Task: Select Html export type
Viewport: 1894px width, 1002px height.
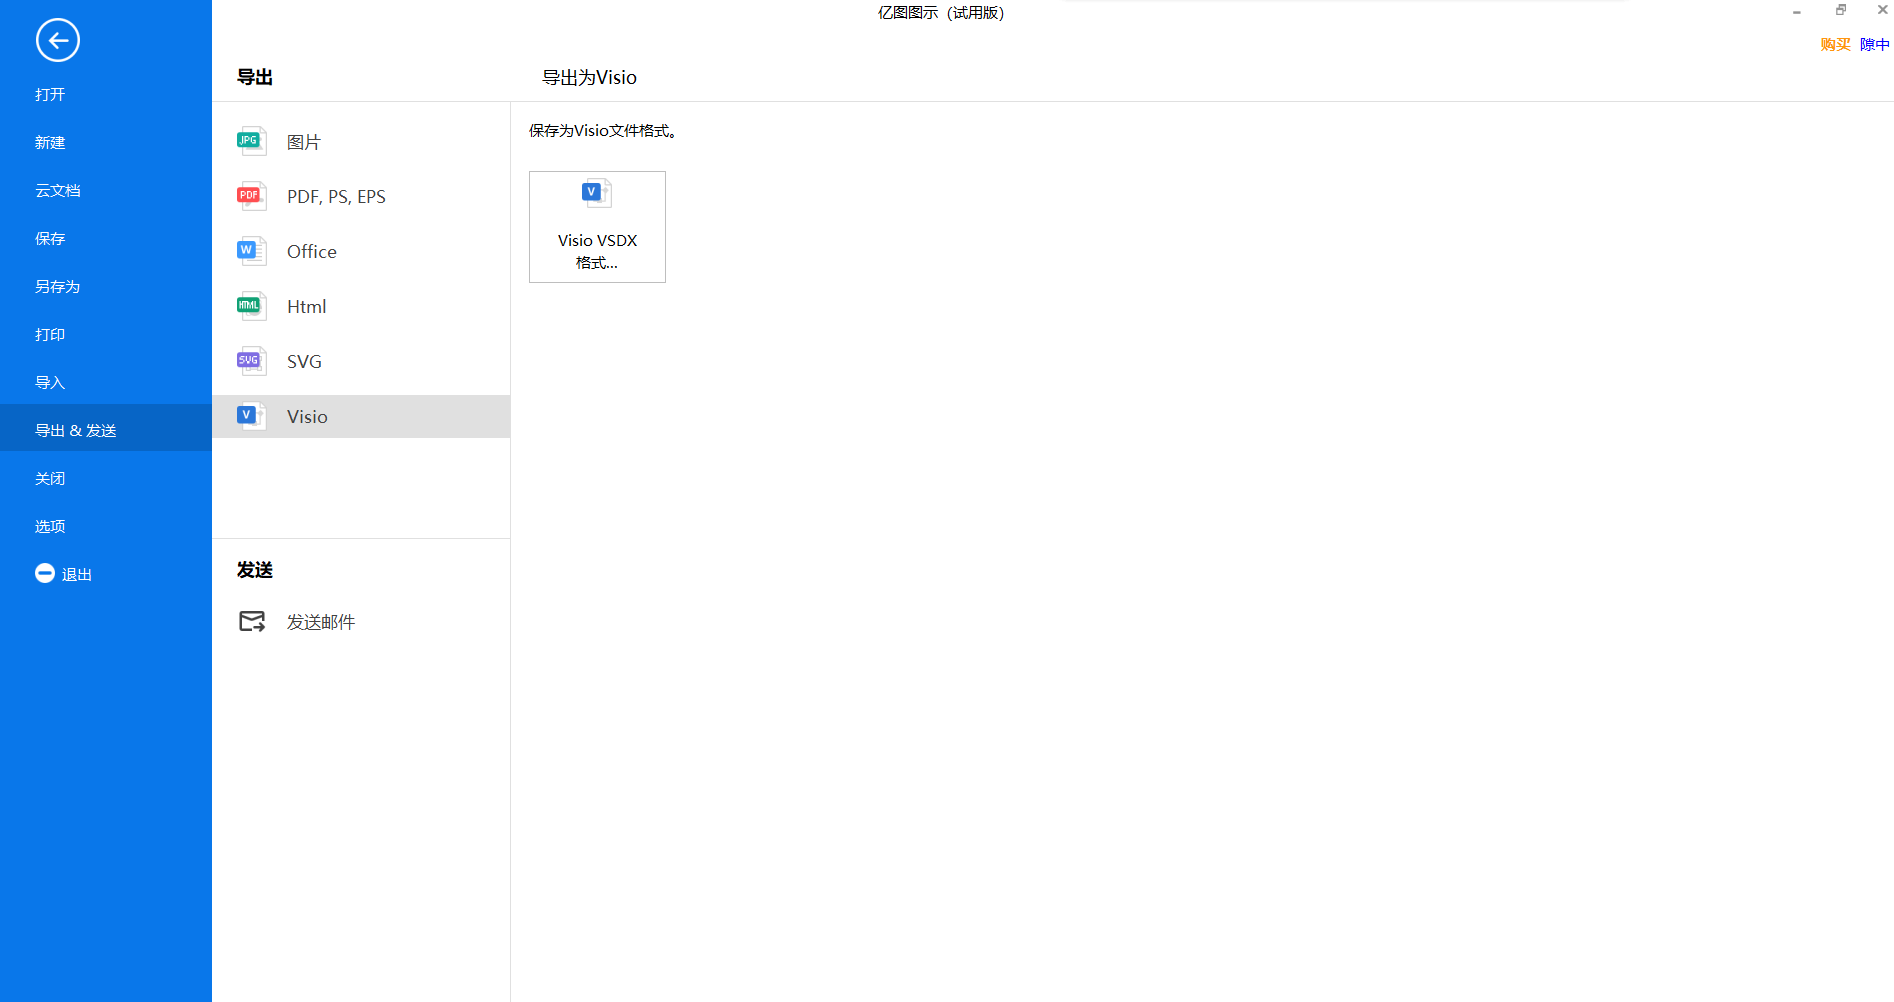Action: (x=307, y=307)
